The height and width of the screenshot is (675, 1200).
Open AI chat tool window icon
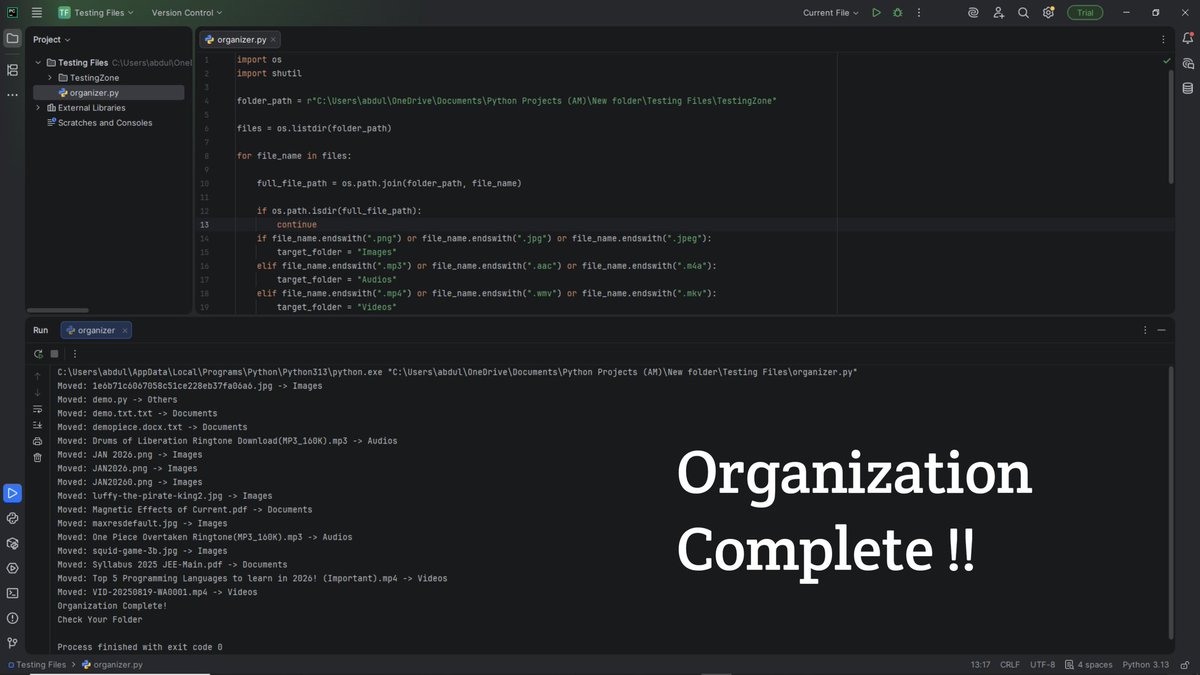coord(1187,63)
